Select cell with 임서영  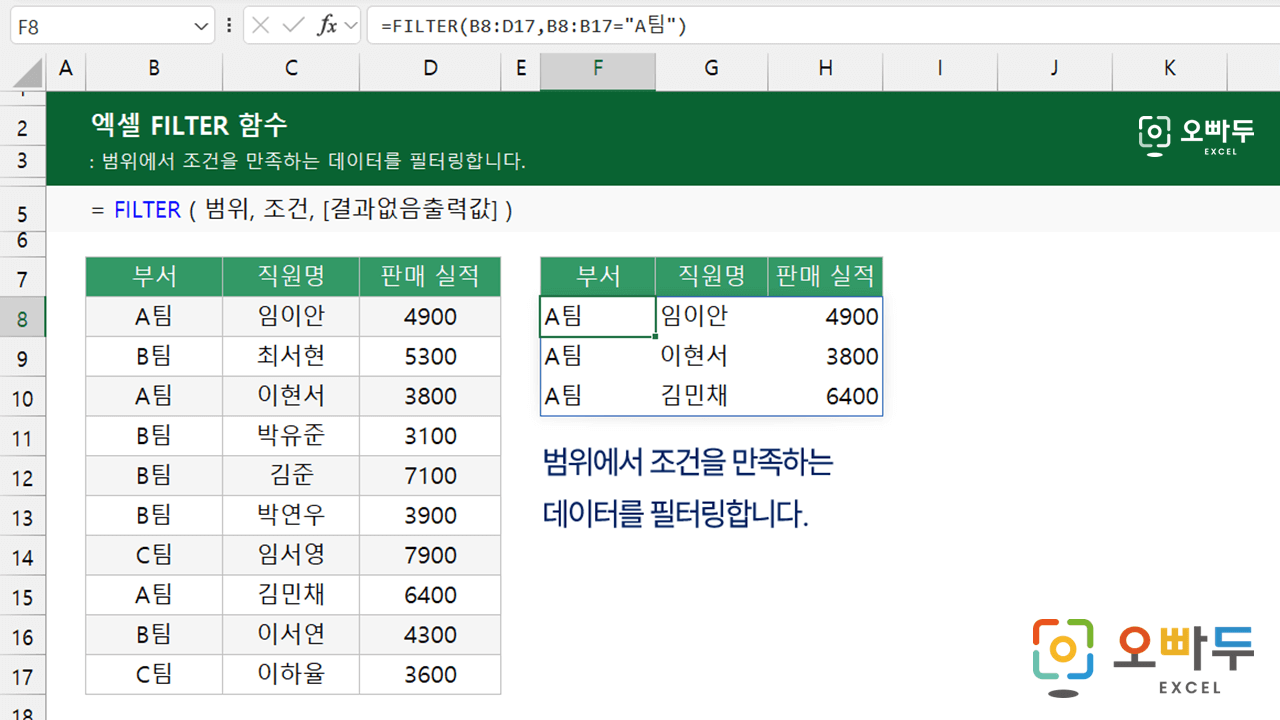pos(291,555)
